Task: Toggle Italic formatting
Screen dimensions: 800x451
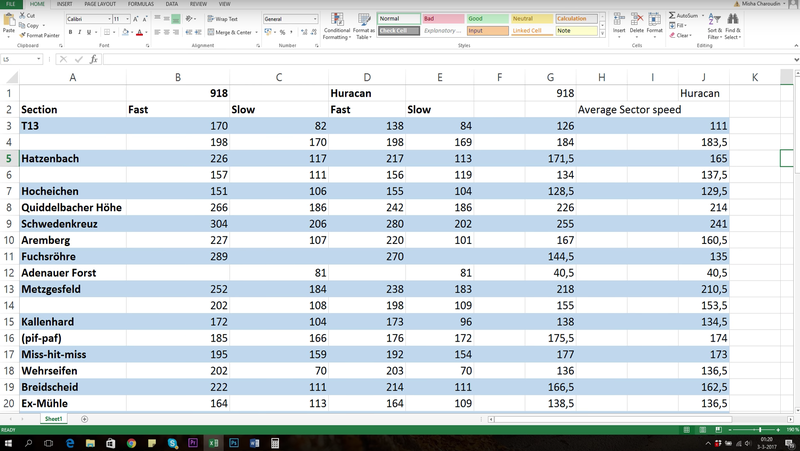Action: [80, 32]
